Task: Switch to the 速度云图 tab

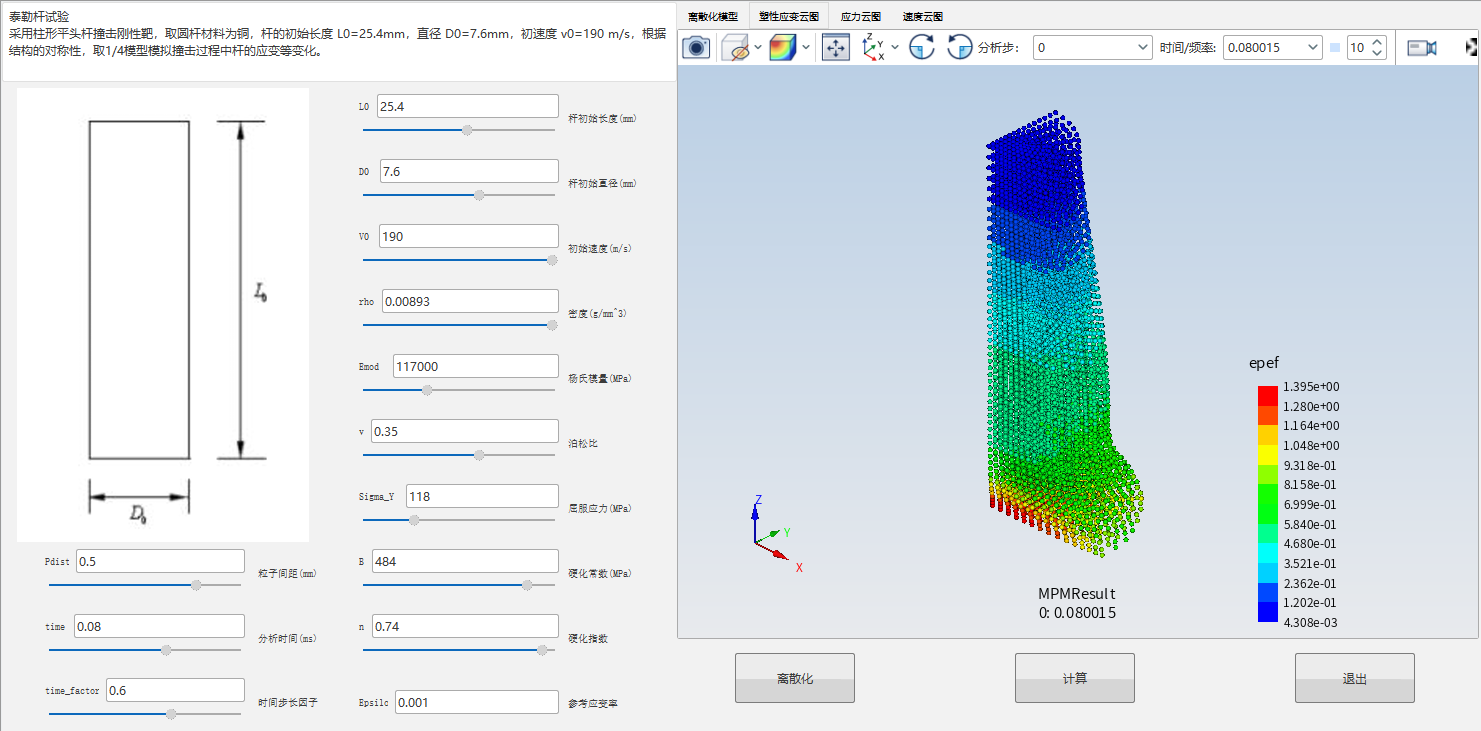Action: pos(922,17)
